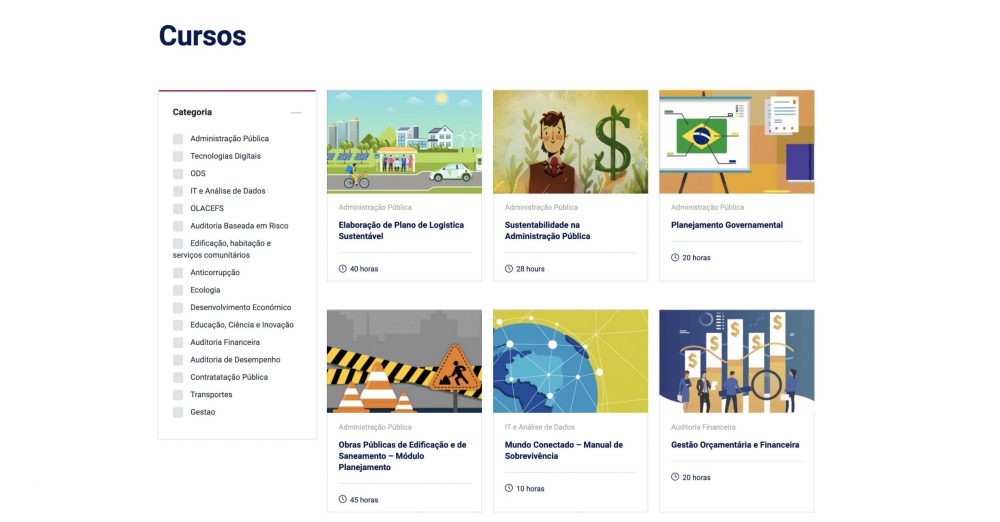Click clock icon on Planejamento Governamental card

point(675,258)
